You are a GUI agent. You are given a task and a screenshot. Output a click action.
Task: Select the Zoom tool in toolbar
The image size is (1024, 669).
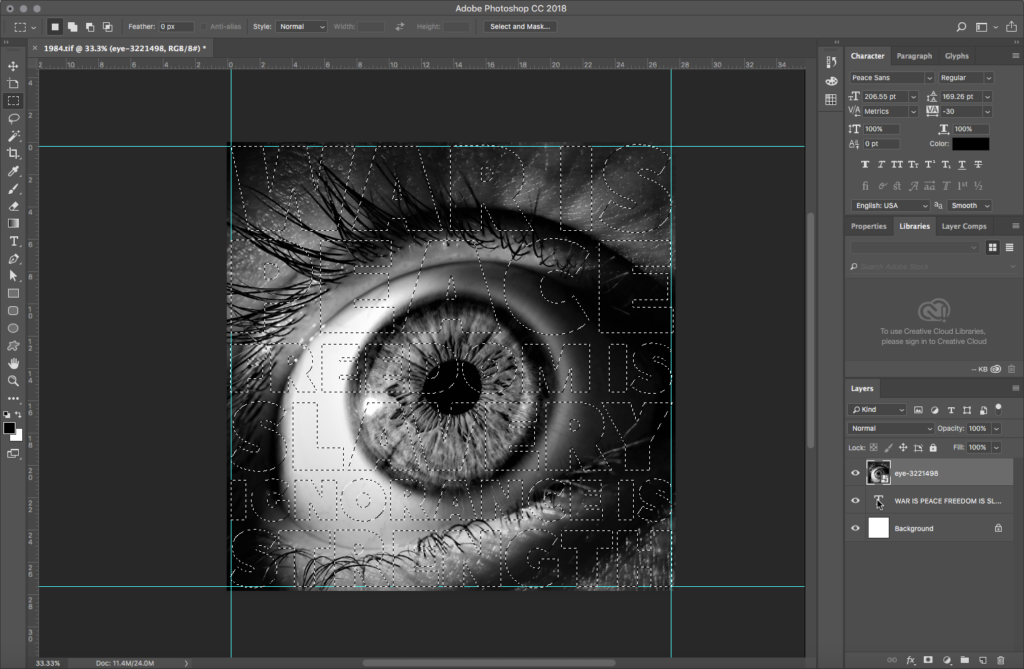coord(13,381)
